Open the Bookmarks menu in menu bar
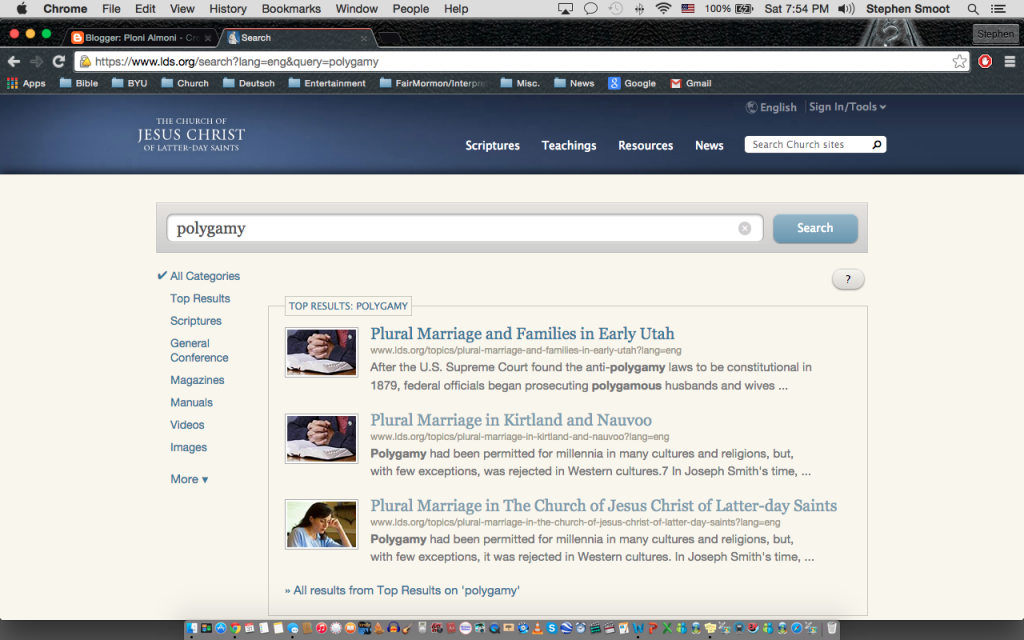Viewport: 1024px width, 640px height. point(290,9)
